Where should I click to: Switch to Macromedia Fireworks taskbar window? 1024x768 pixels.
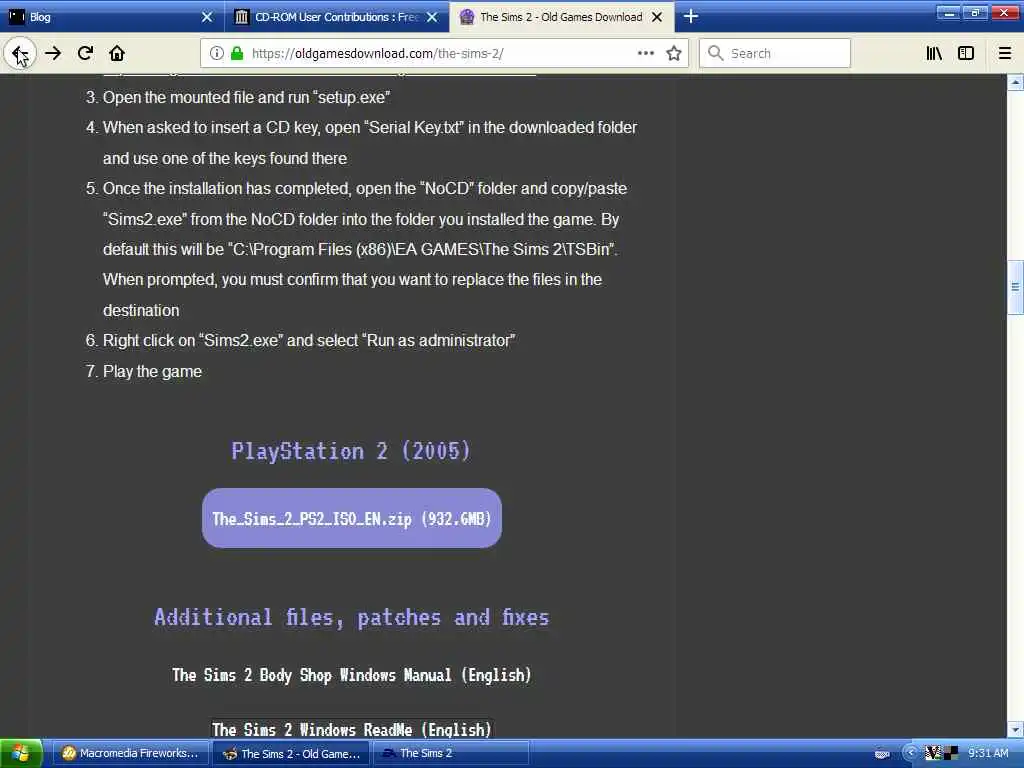coord(130,754)
